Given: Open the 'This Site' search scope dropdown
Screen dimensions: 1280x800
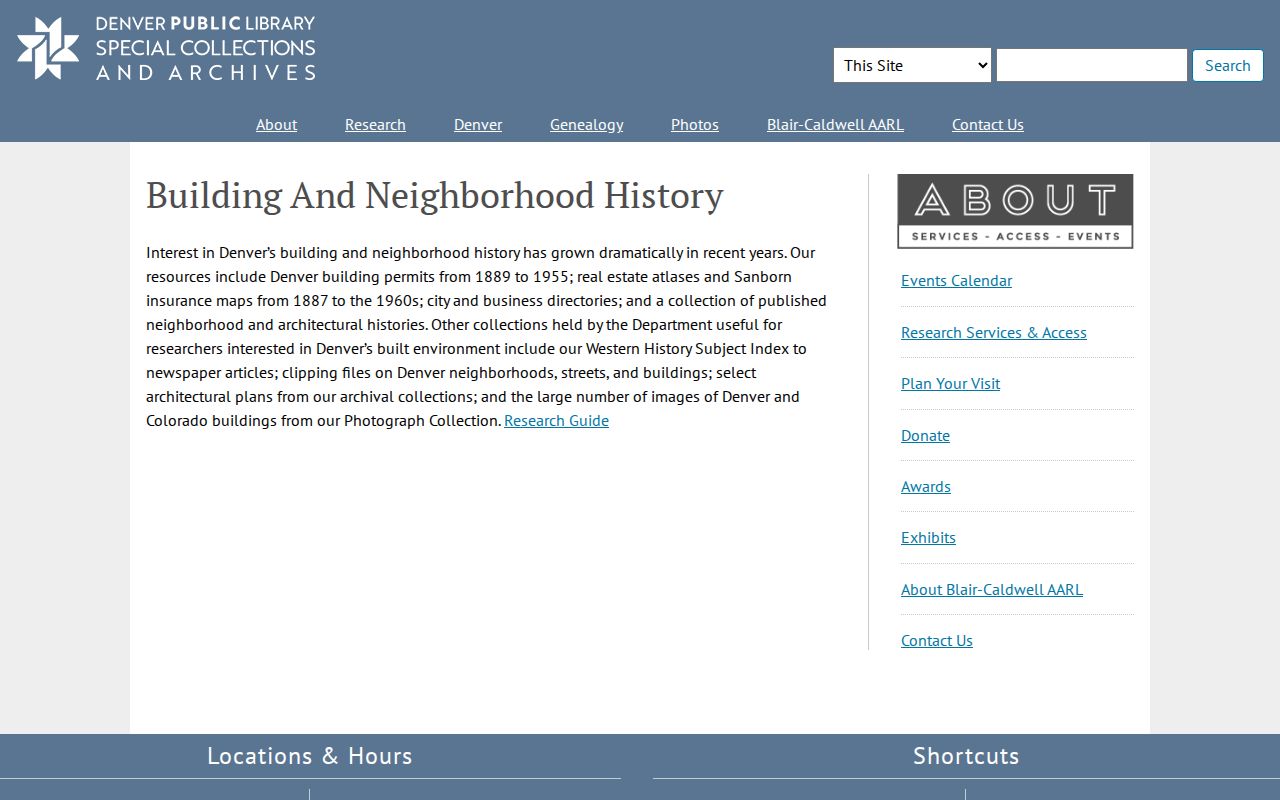Looking at the screenshot, I should pyautogui.click(x=912, y=65).
